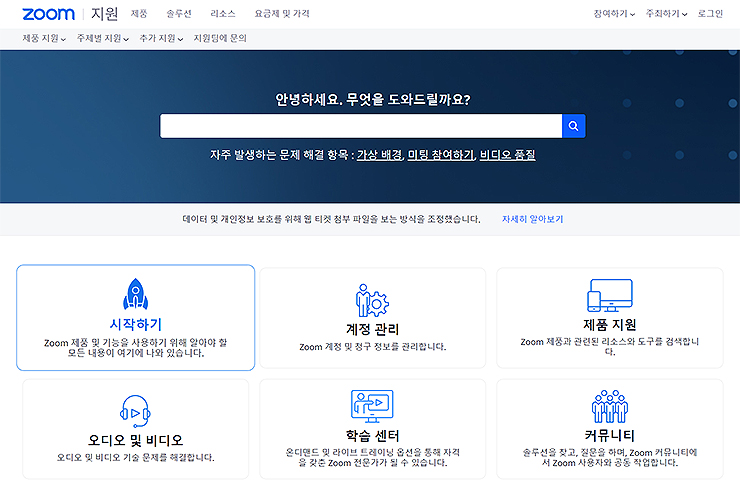Open the 학습 센터 card title
The height and width of the screenshot is (486, 740).
[372, 436]
